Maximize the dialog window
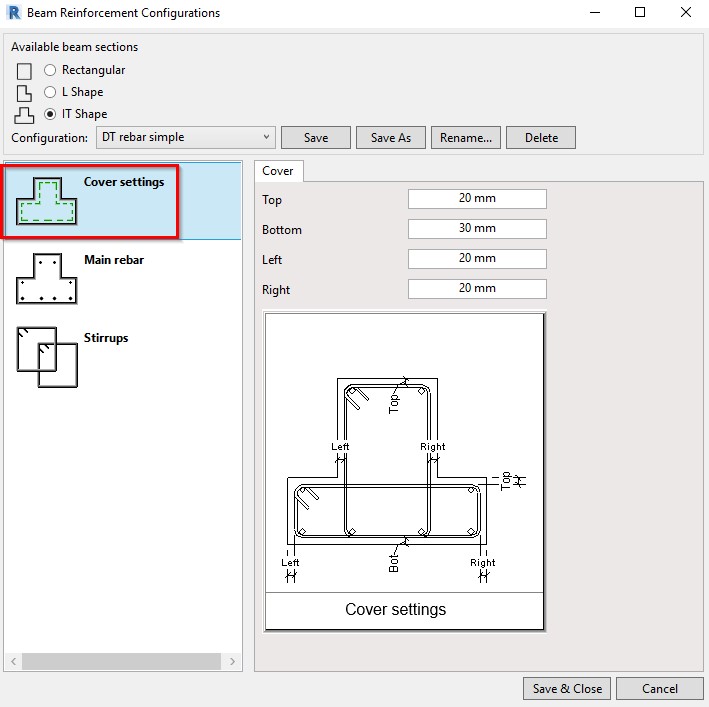709x707 pixels. click(x=640, y=13)
